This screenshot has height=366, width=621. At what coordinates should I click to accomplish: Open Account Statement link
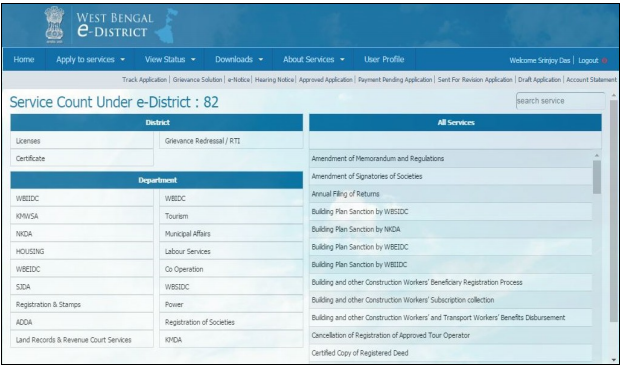tap(591, 80)
